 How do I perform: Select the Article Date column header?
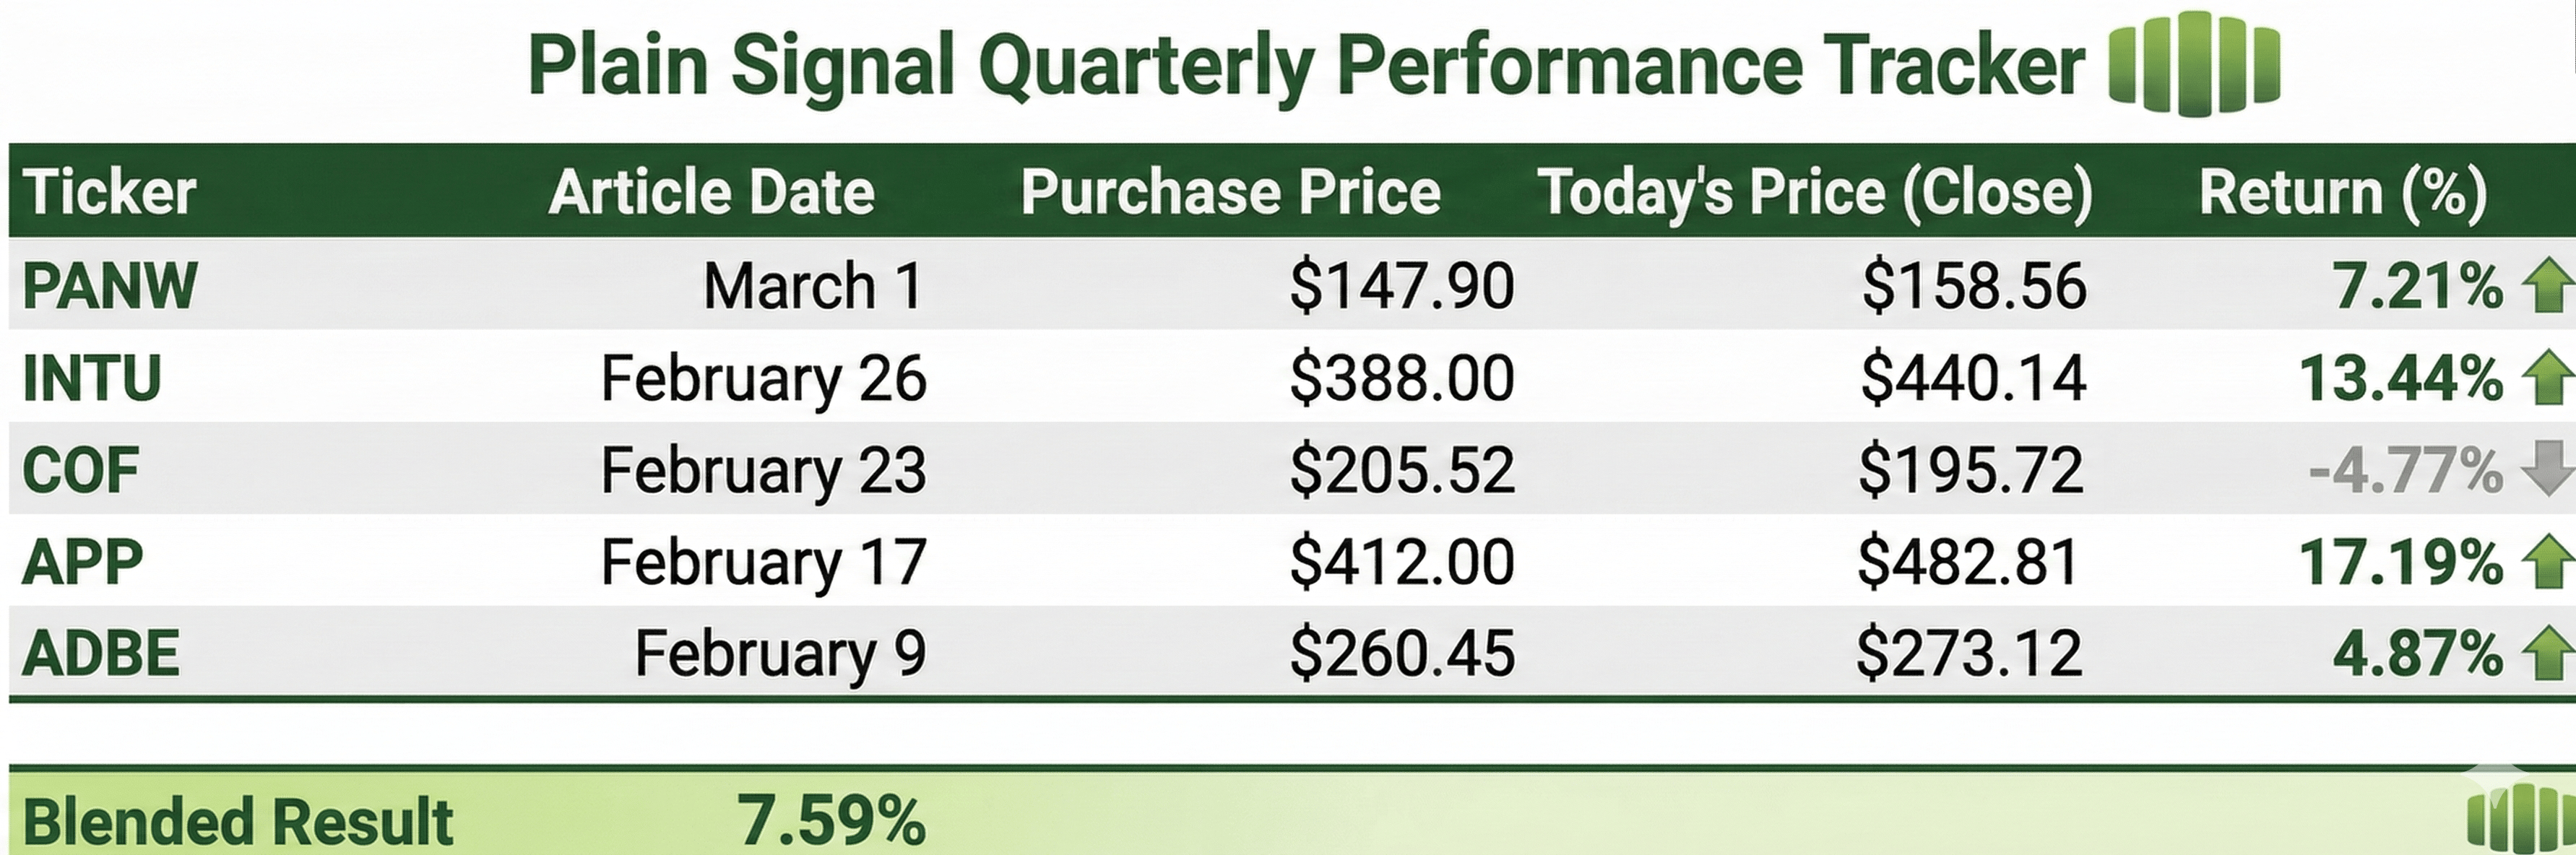[x=711, y=191]
